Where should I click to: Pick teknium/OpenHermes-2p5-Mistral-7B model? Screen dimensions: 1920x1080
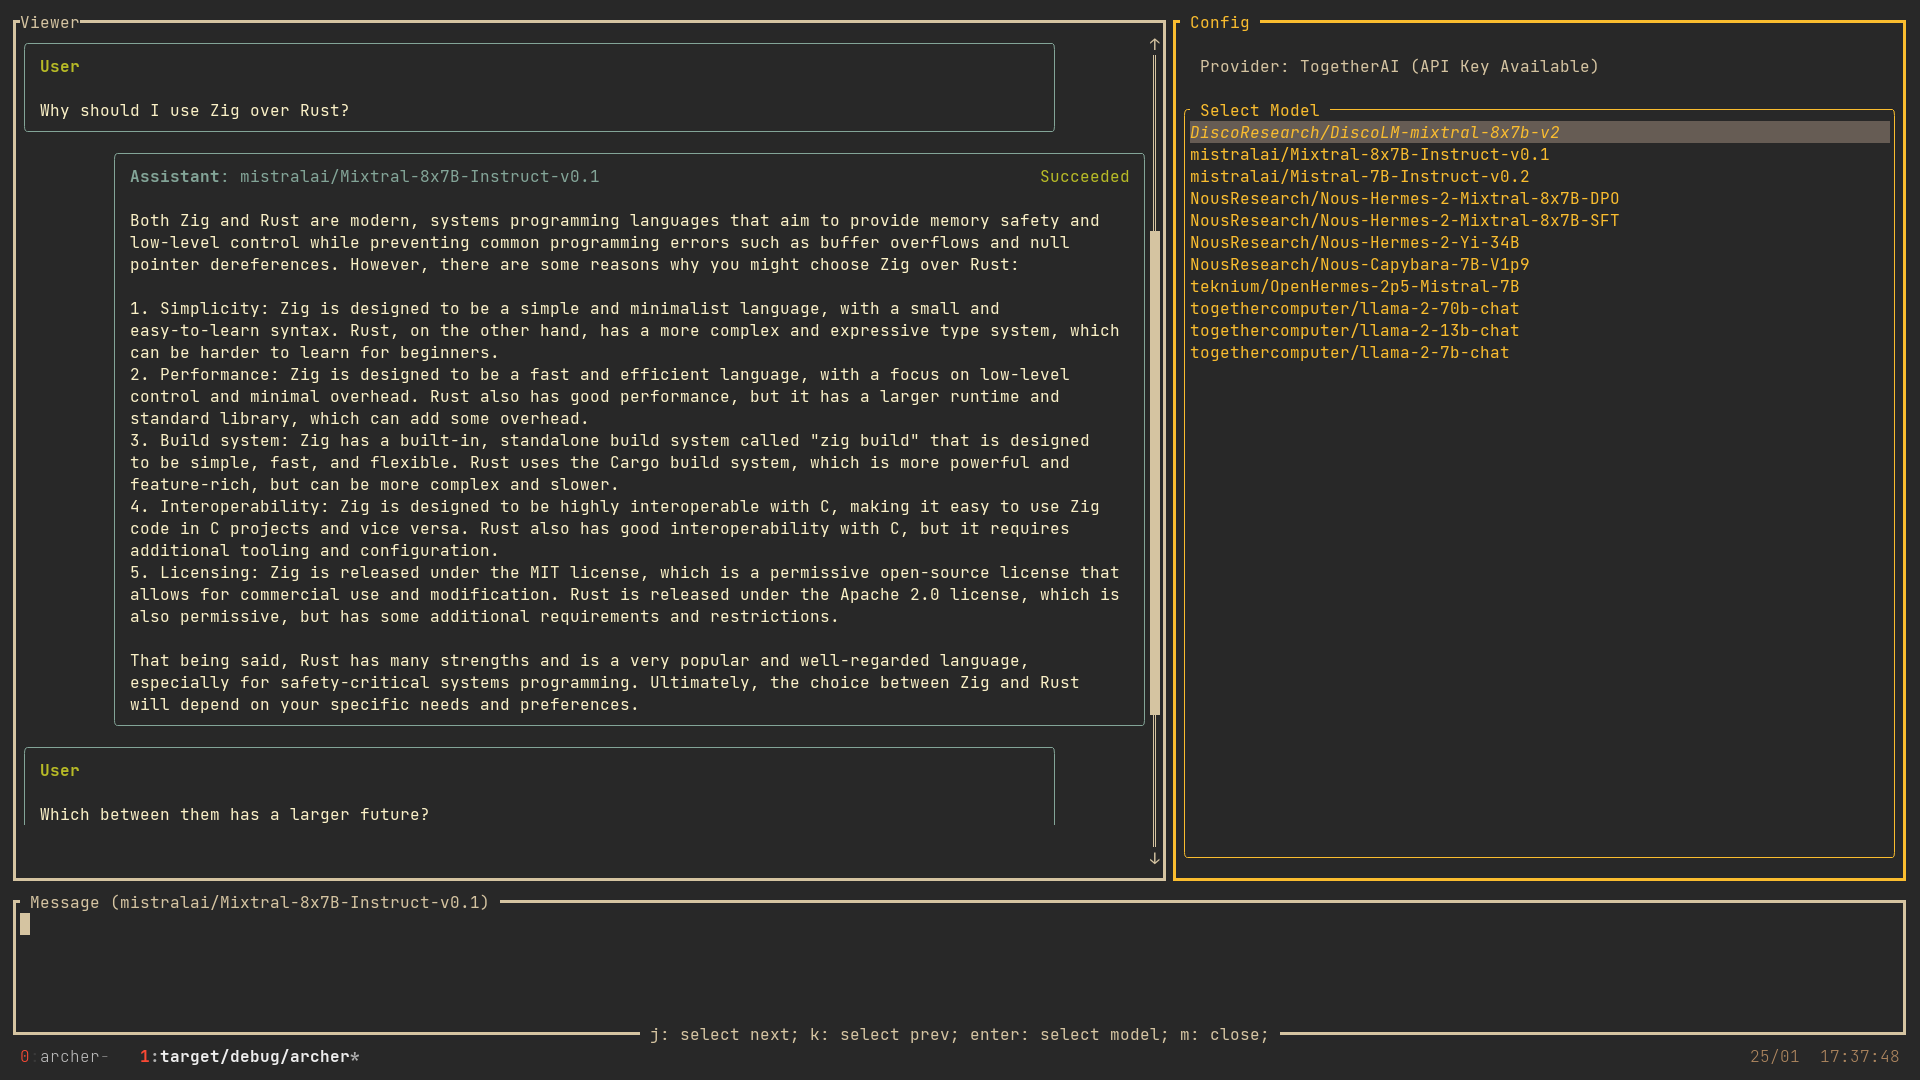1354,286
